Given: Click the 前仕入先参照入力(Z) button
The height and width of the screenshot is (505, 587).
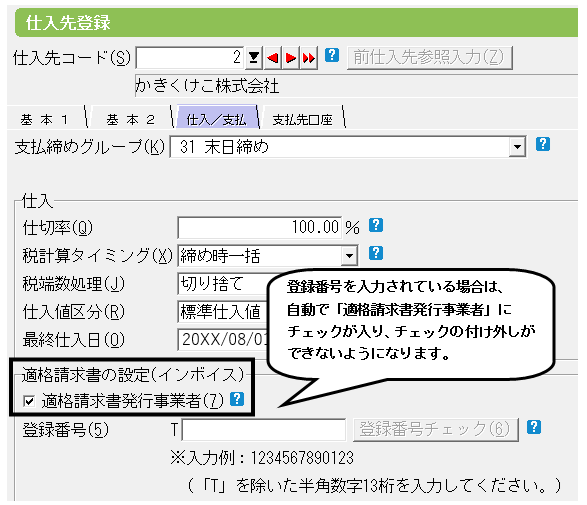Looking at the screenshot, I should (430, 58).
